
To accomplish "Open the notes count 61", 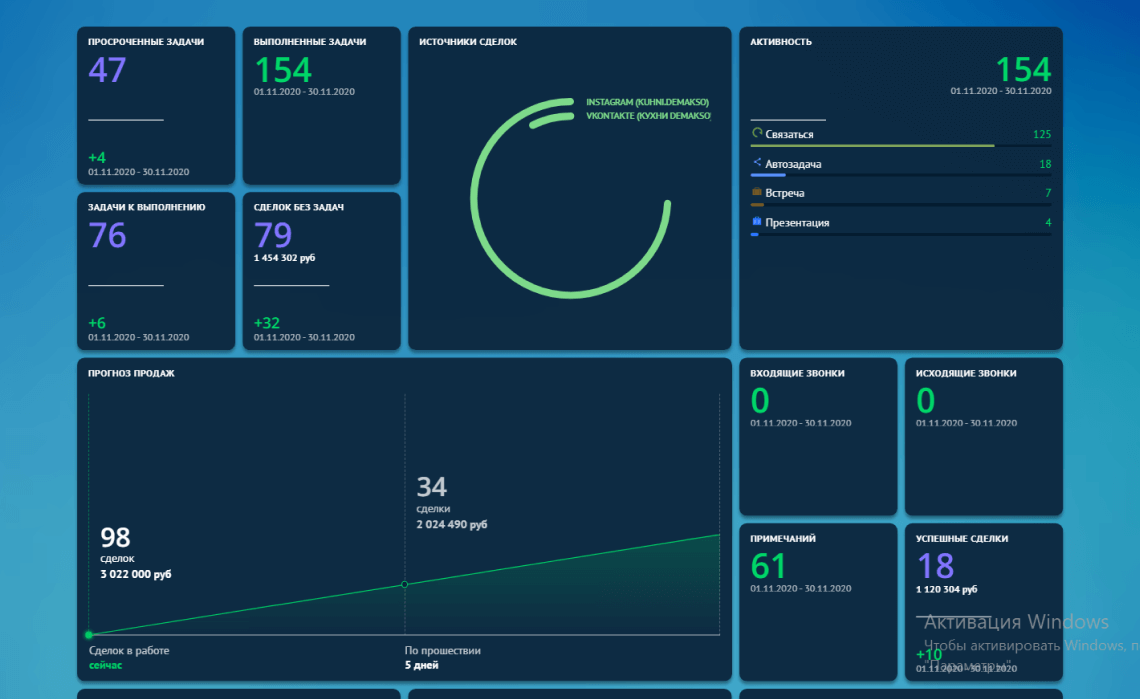I will 768,567.
